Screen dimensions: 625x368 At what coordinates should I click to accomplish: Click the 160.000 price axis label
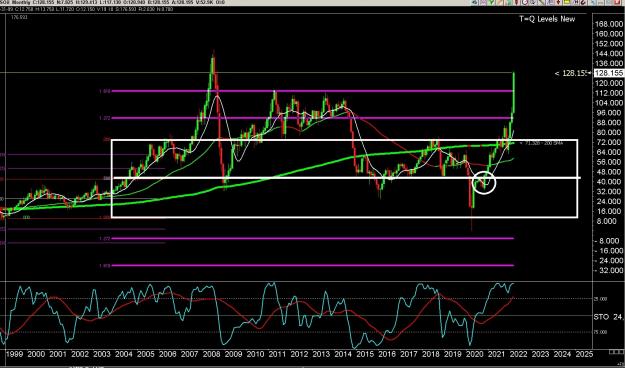coord(609,34)
